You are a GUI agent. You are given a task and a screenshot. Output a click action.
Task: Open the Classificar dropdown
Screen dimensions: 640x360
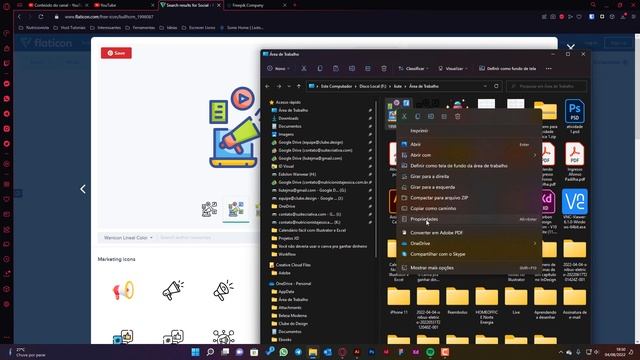[413, 69]
